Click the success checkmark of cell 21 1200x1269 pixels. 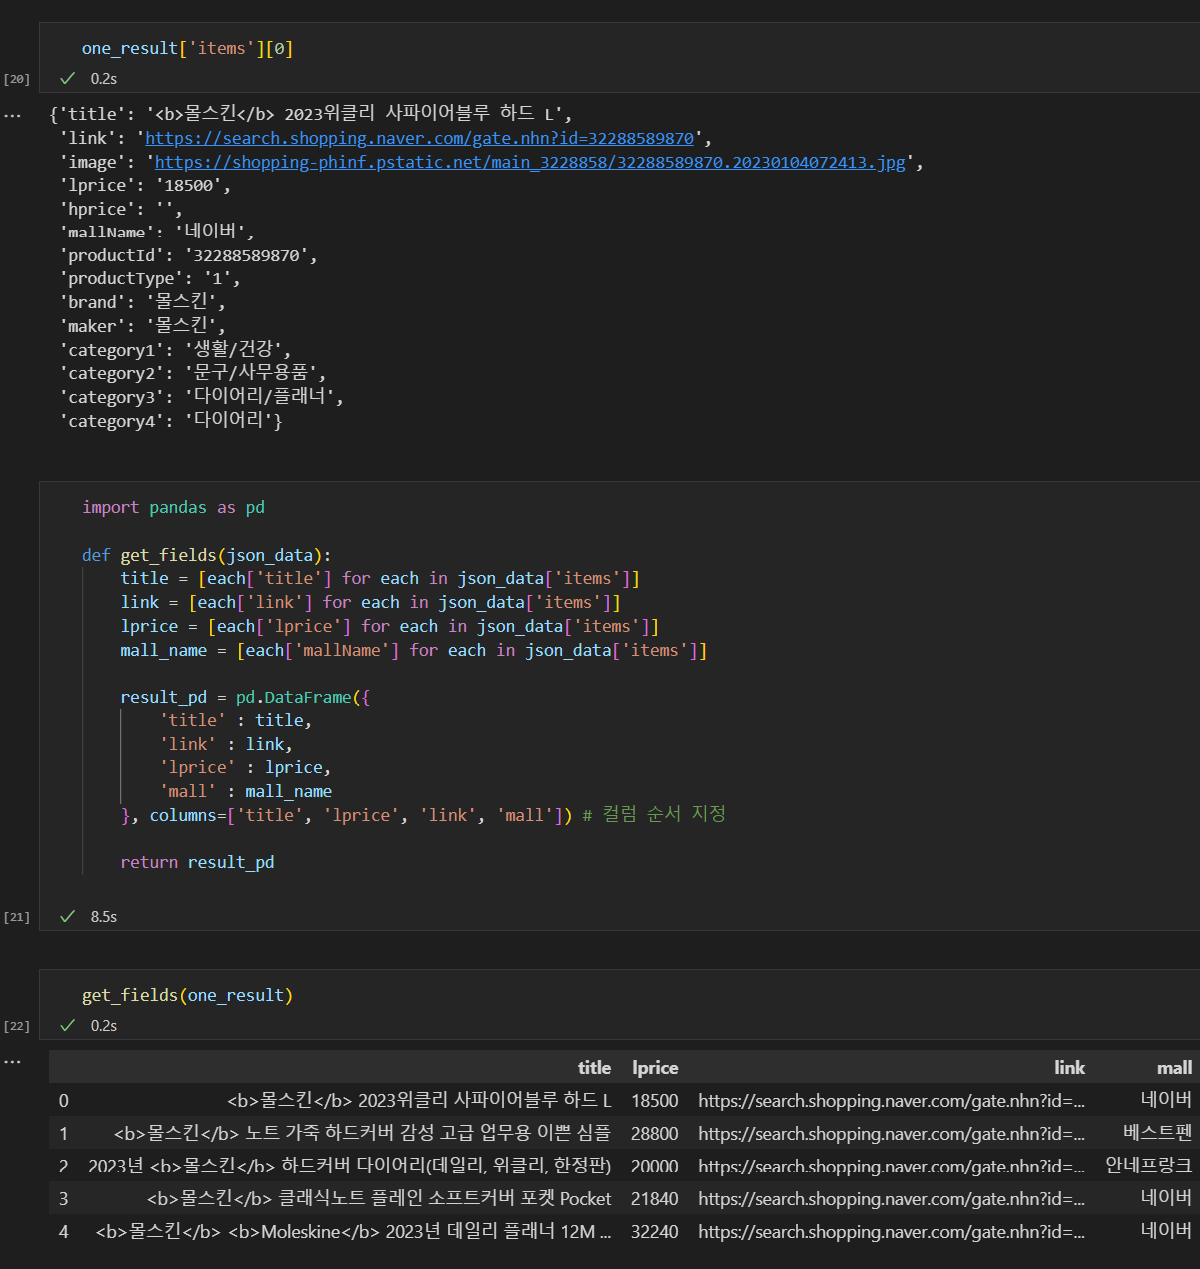(68, 916)
